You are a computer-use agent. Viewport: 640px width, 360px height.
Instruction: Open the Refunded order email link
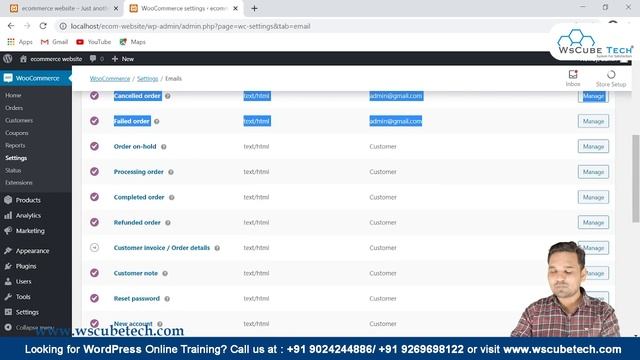point(137,222)
